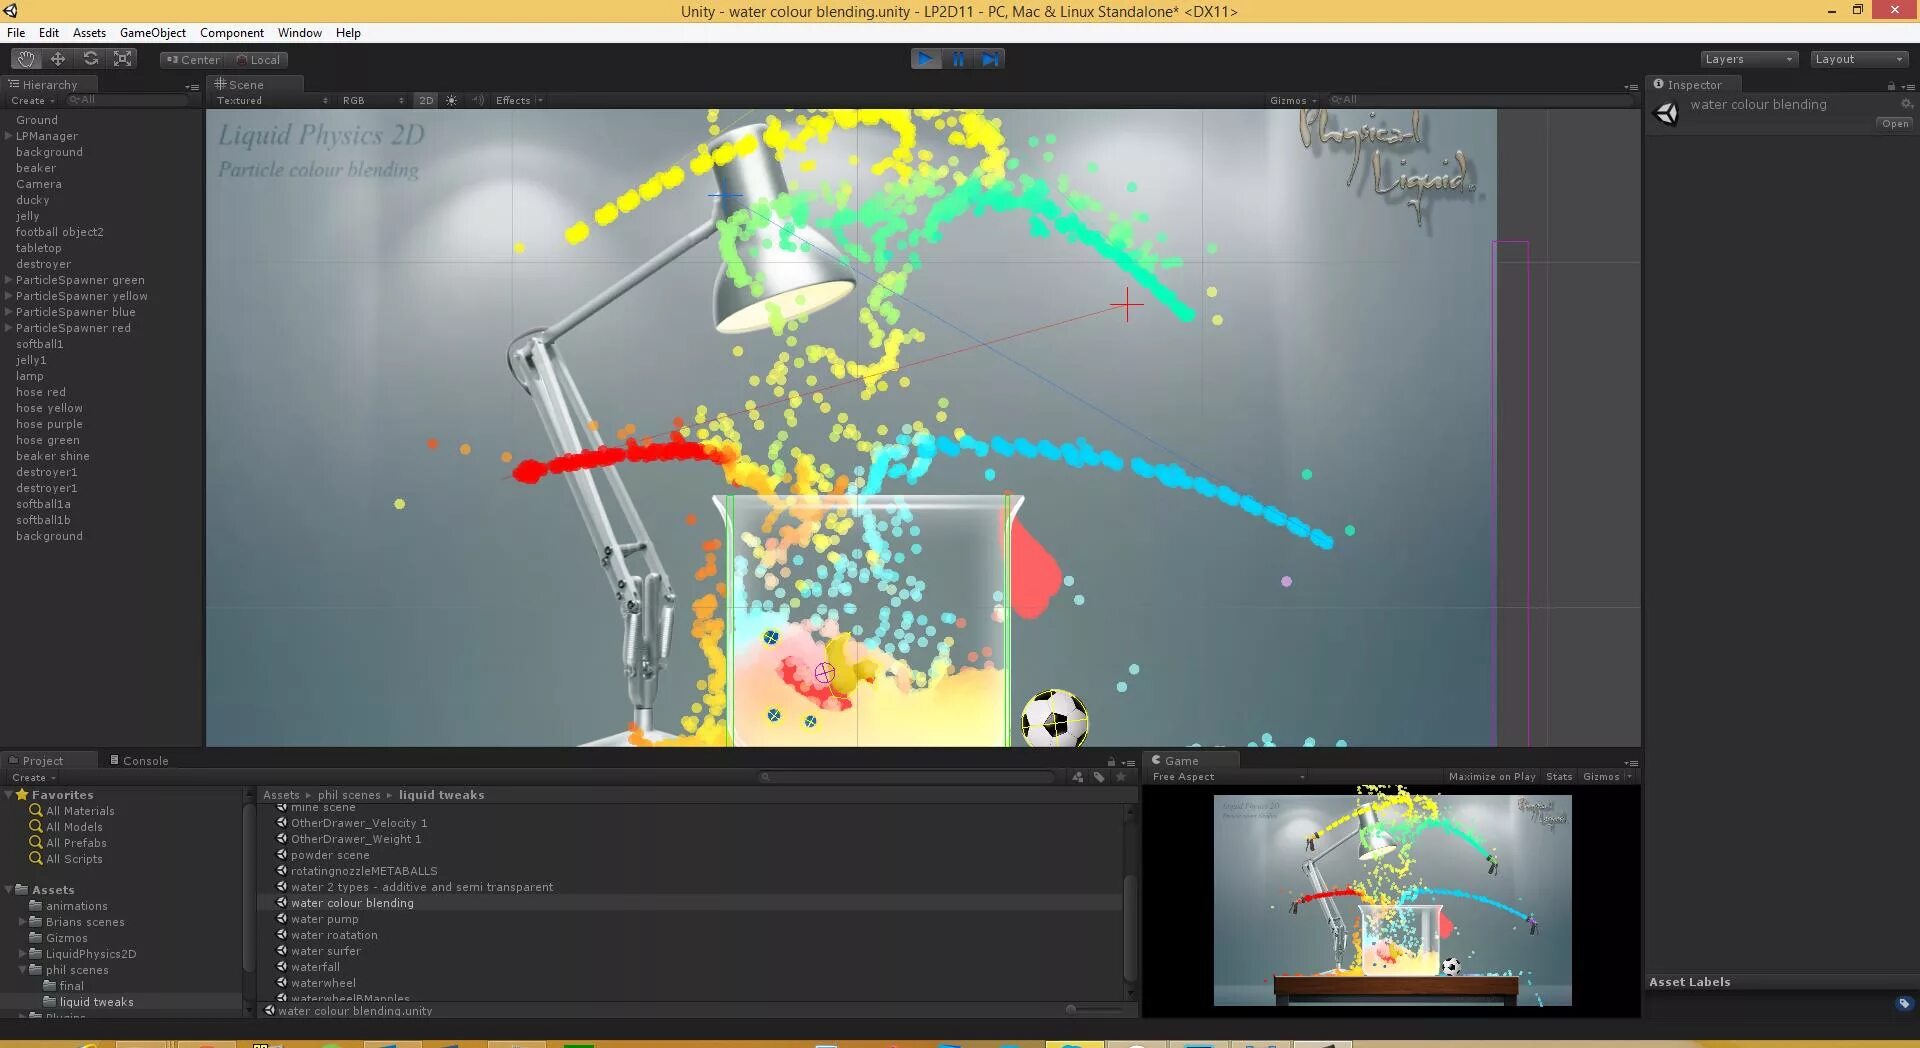1920x1048 pixels.
Task: Open the Textured draw mode dropdown
Action: tap(272, 100)
